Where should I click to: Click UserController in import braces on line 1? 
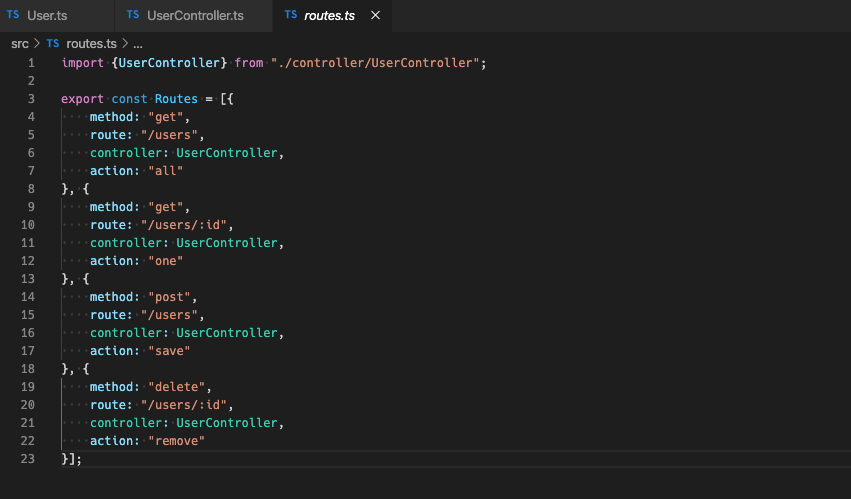pyautogui.click(x=169, y=63)
